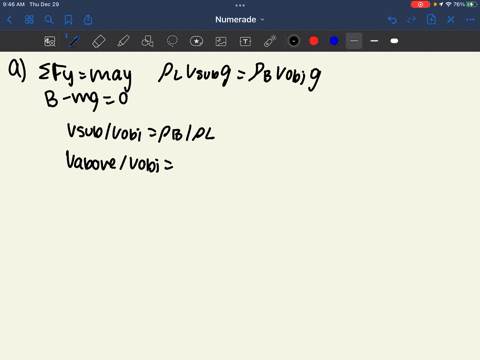Select the Image insert tool
This screenshot has height=360, width=480.
(x=221, y=41)
